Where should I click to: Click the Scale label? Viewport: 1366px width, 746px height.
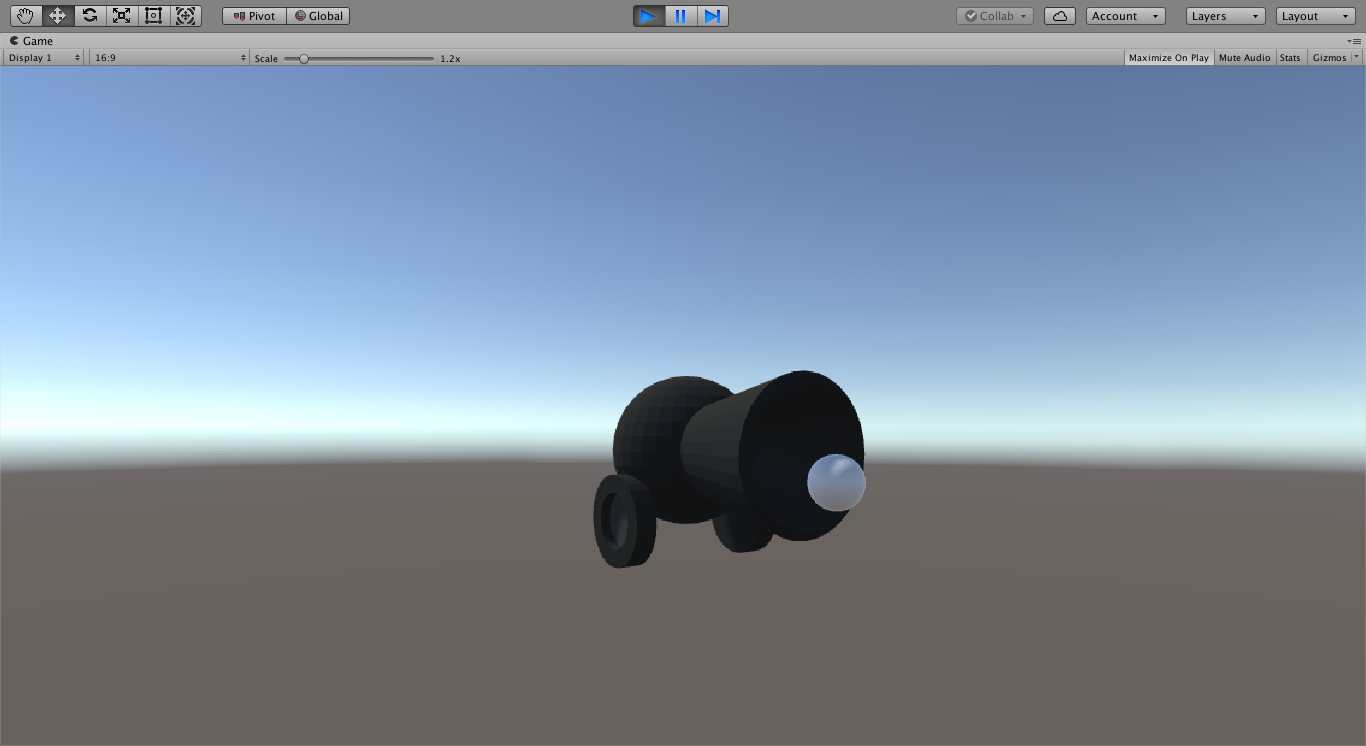click(266, 59)
